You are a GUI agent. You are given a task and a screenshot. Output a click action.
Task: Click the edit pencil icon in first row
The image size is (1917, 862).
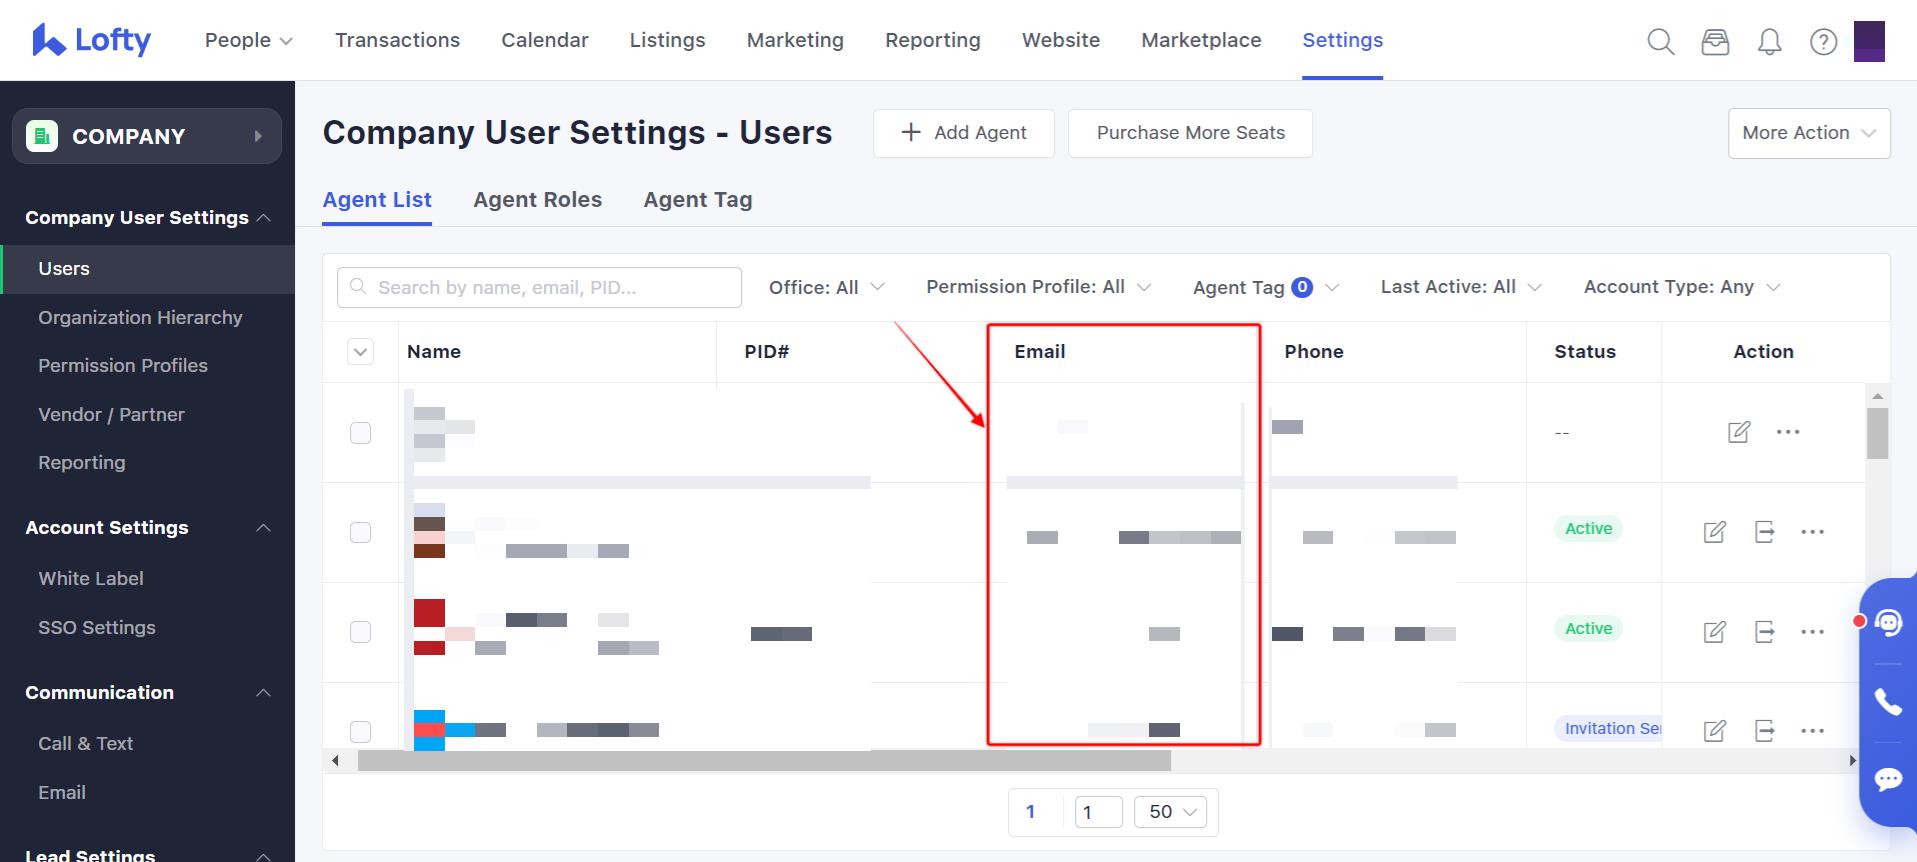click(1739, 432)
